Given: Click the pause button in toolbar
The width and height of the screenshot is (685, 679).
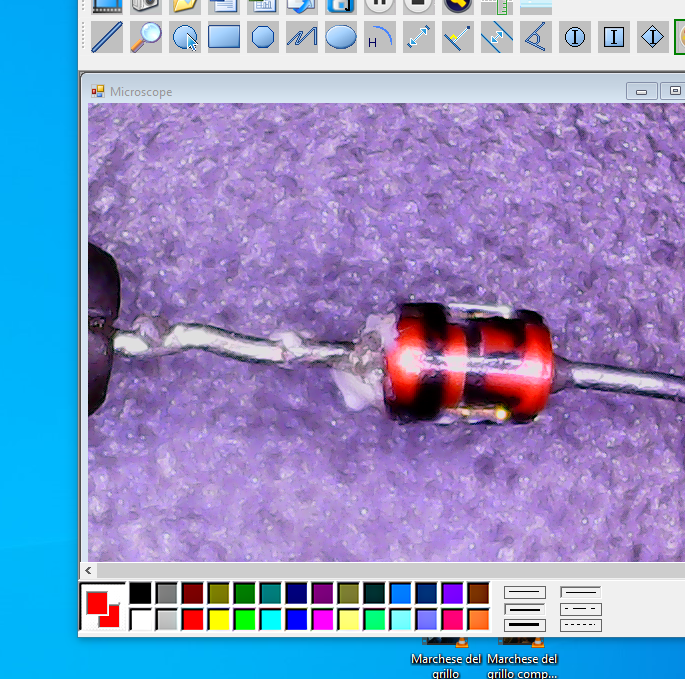Looking at the screenshot, I should point(380,6).
